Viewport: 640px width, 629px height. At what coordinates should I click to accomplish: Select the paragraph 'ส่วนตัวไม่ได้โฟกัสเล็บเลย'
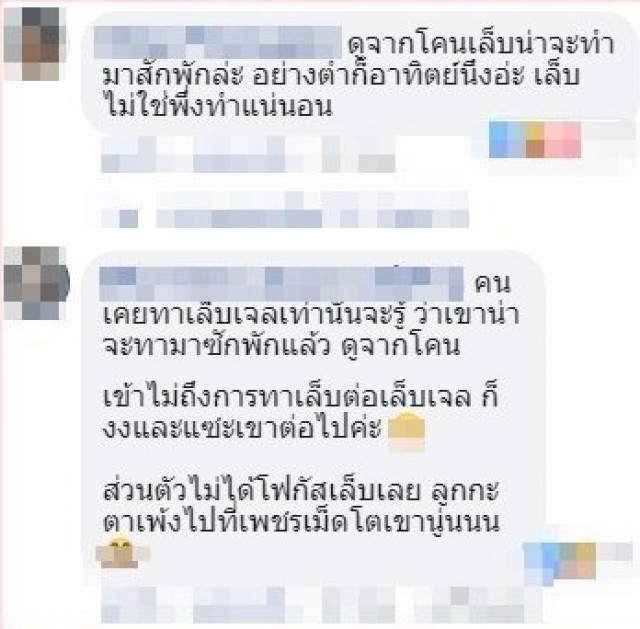[x=301, y=507]
